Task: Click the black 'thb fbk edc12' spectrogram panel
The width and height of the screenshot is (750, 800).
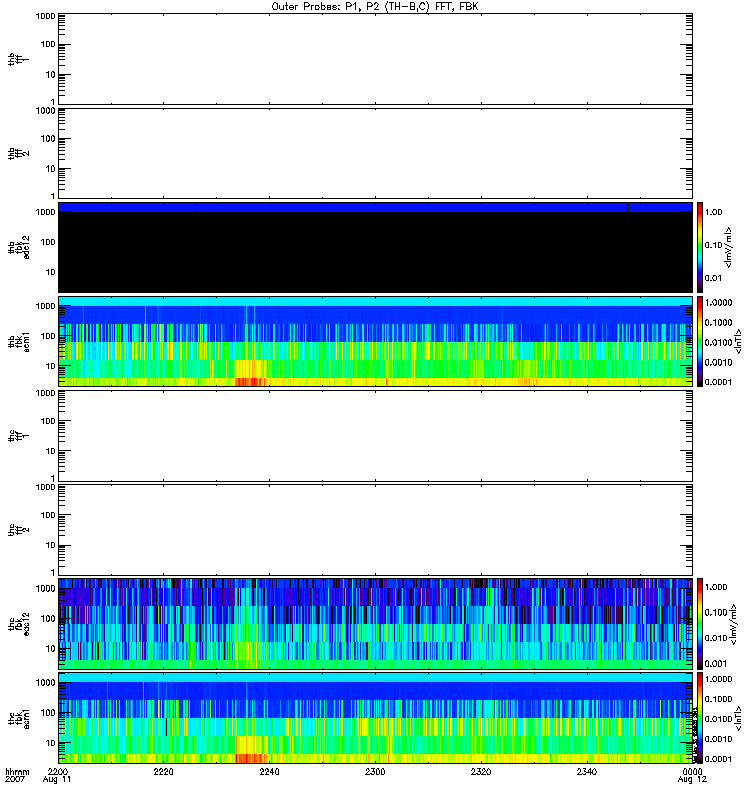Action: click(x=376, y=247)
